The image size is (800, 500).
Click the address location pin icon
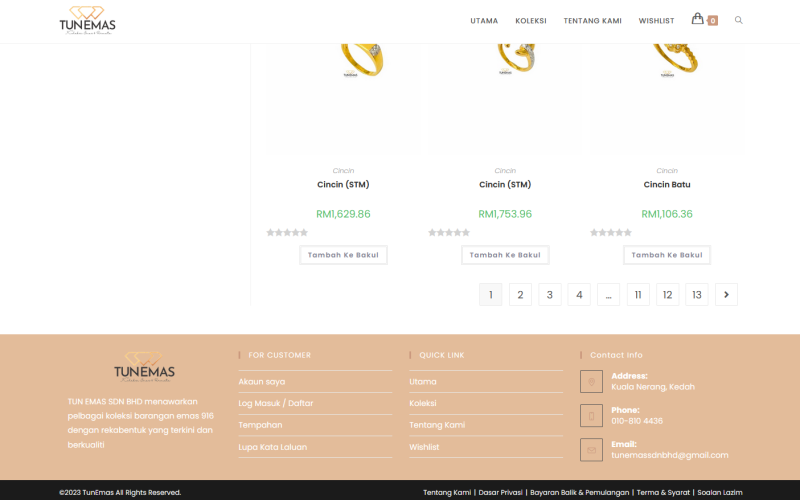coord(591,382)
